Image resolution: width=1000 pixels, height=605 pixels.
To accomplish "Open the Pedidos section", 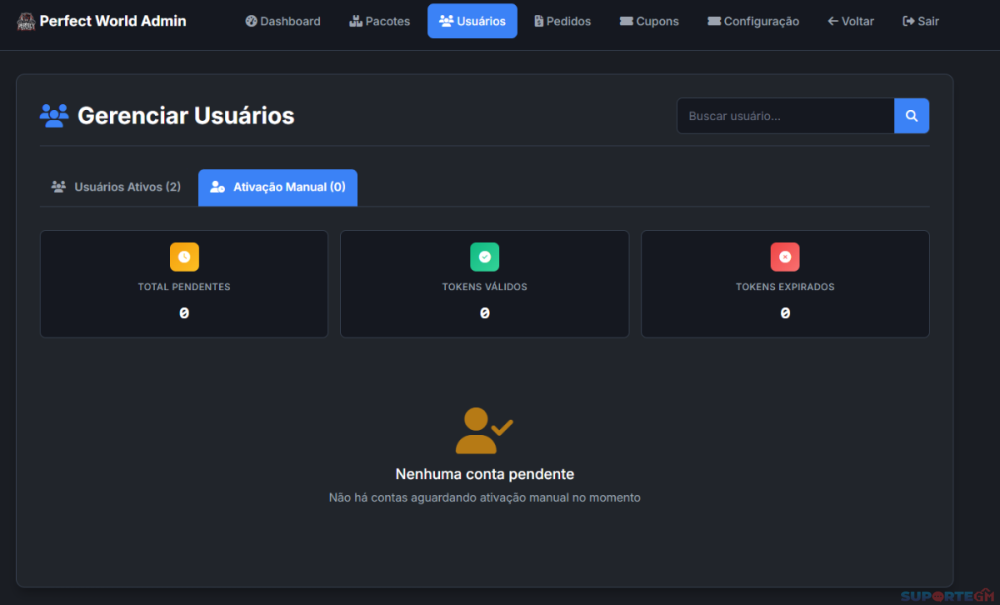I will [x=562, y=21].
